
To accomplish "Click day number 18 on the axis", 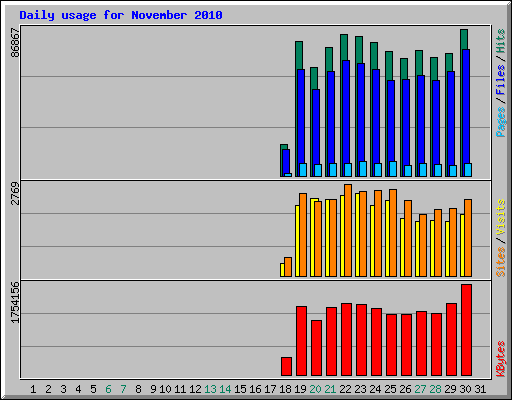I will [x=285, y=389].
